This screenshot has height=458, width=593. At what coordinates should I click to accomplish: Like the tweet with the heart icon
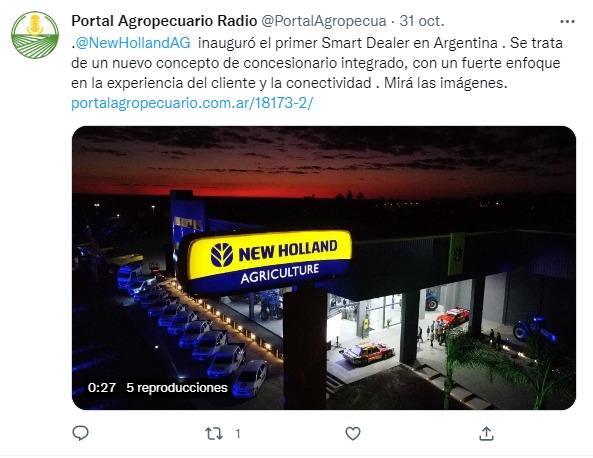pos(353,433)
